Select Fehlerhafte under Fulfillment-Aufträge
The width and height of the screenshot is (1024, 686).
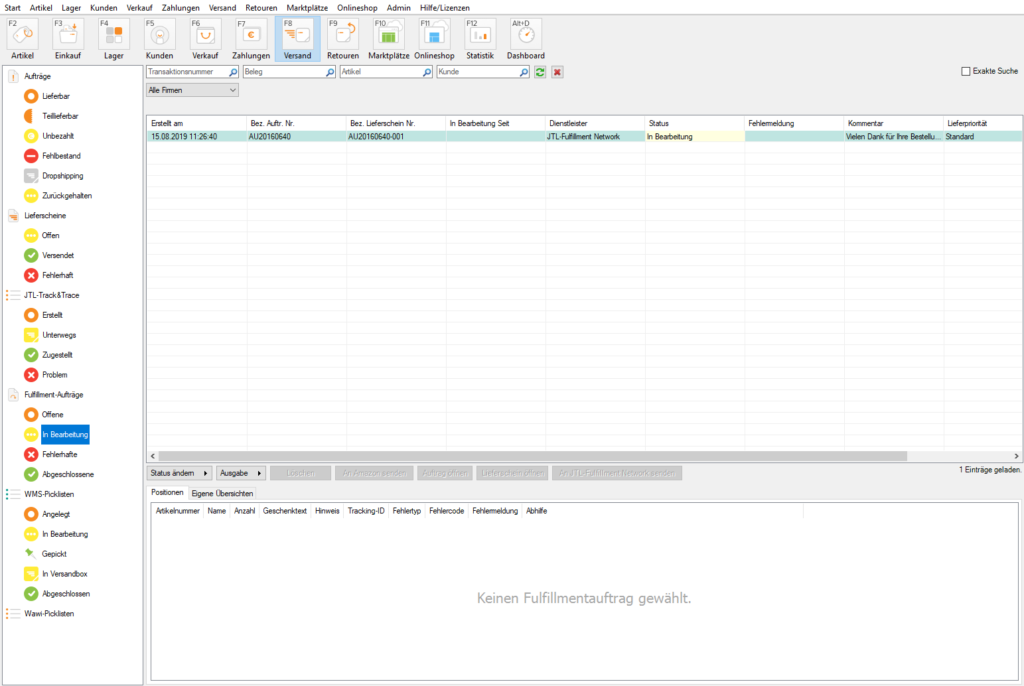[x=58, y=454]
